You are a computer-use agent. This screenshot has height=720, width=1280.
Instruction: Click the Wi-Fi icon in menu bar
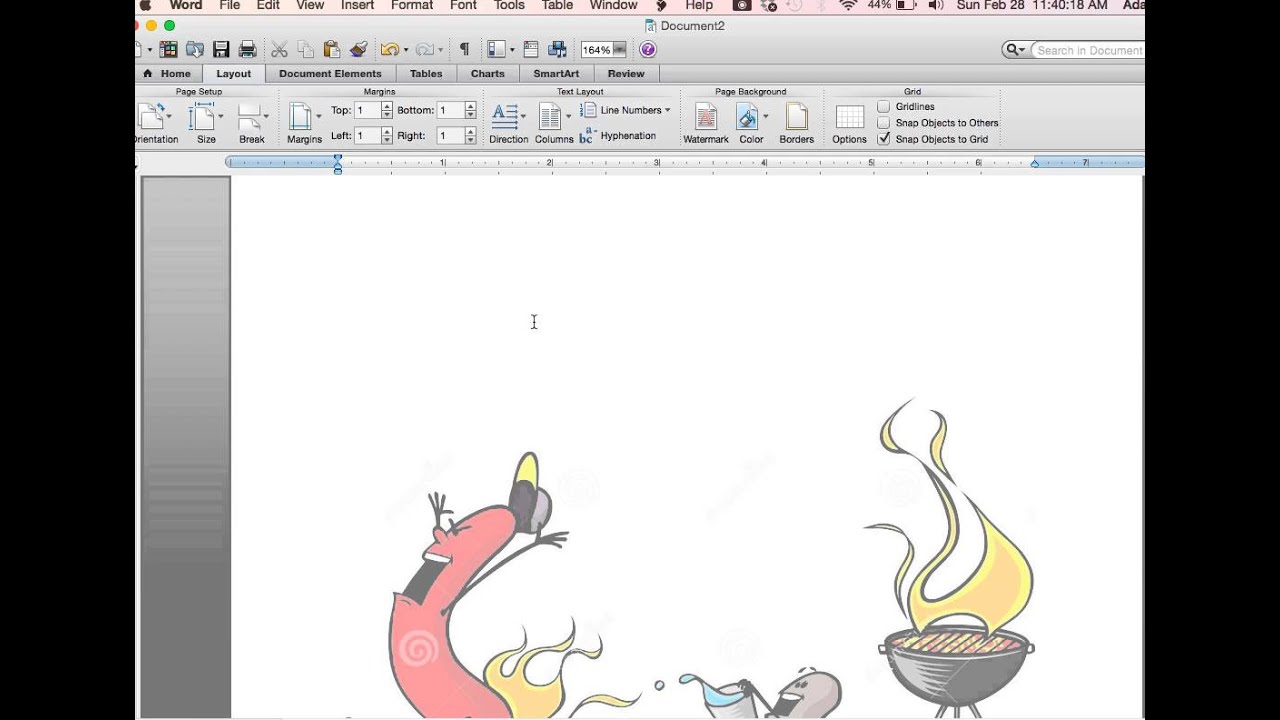coord(848,6)
